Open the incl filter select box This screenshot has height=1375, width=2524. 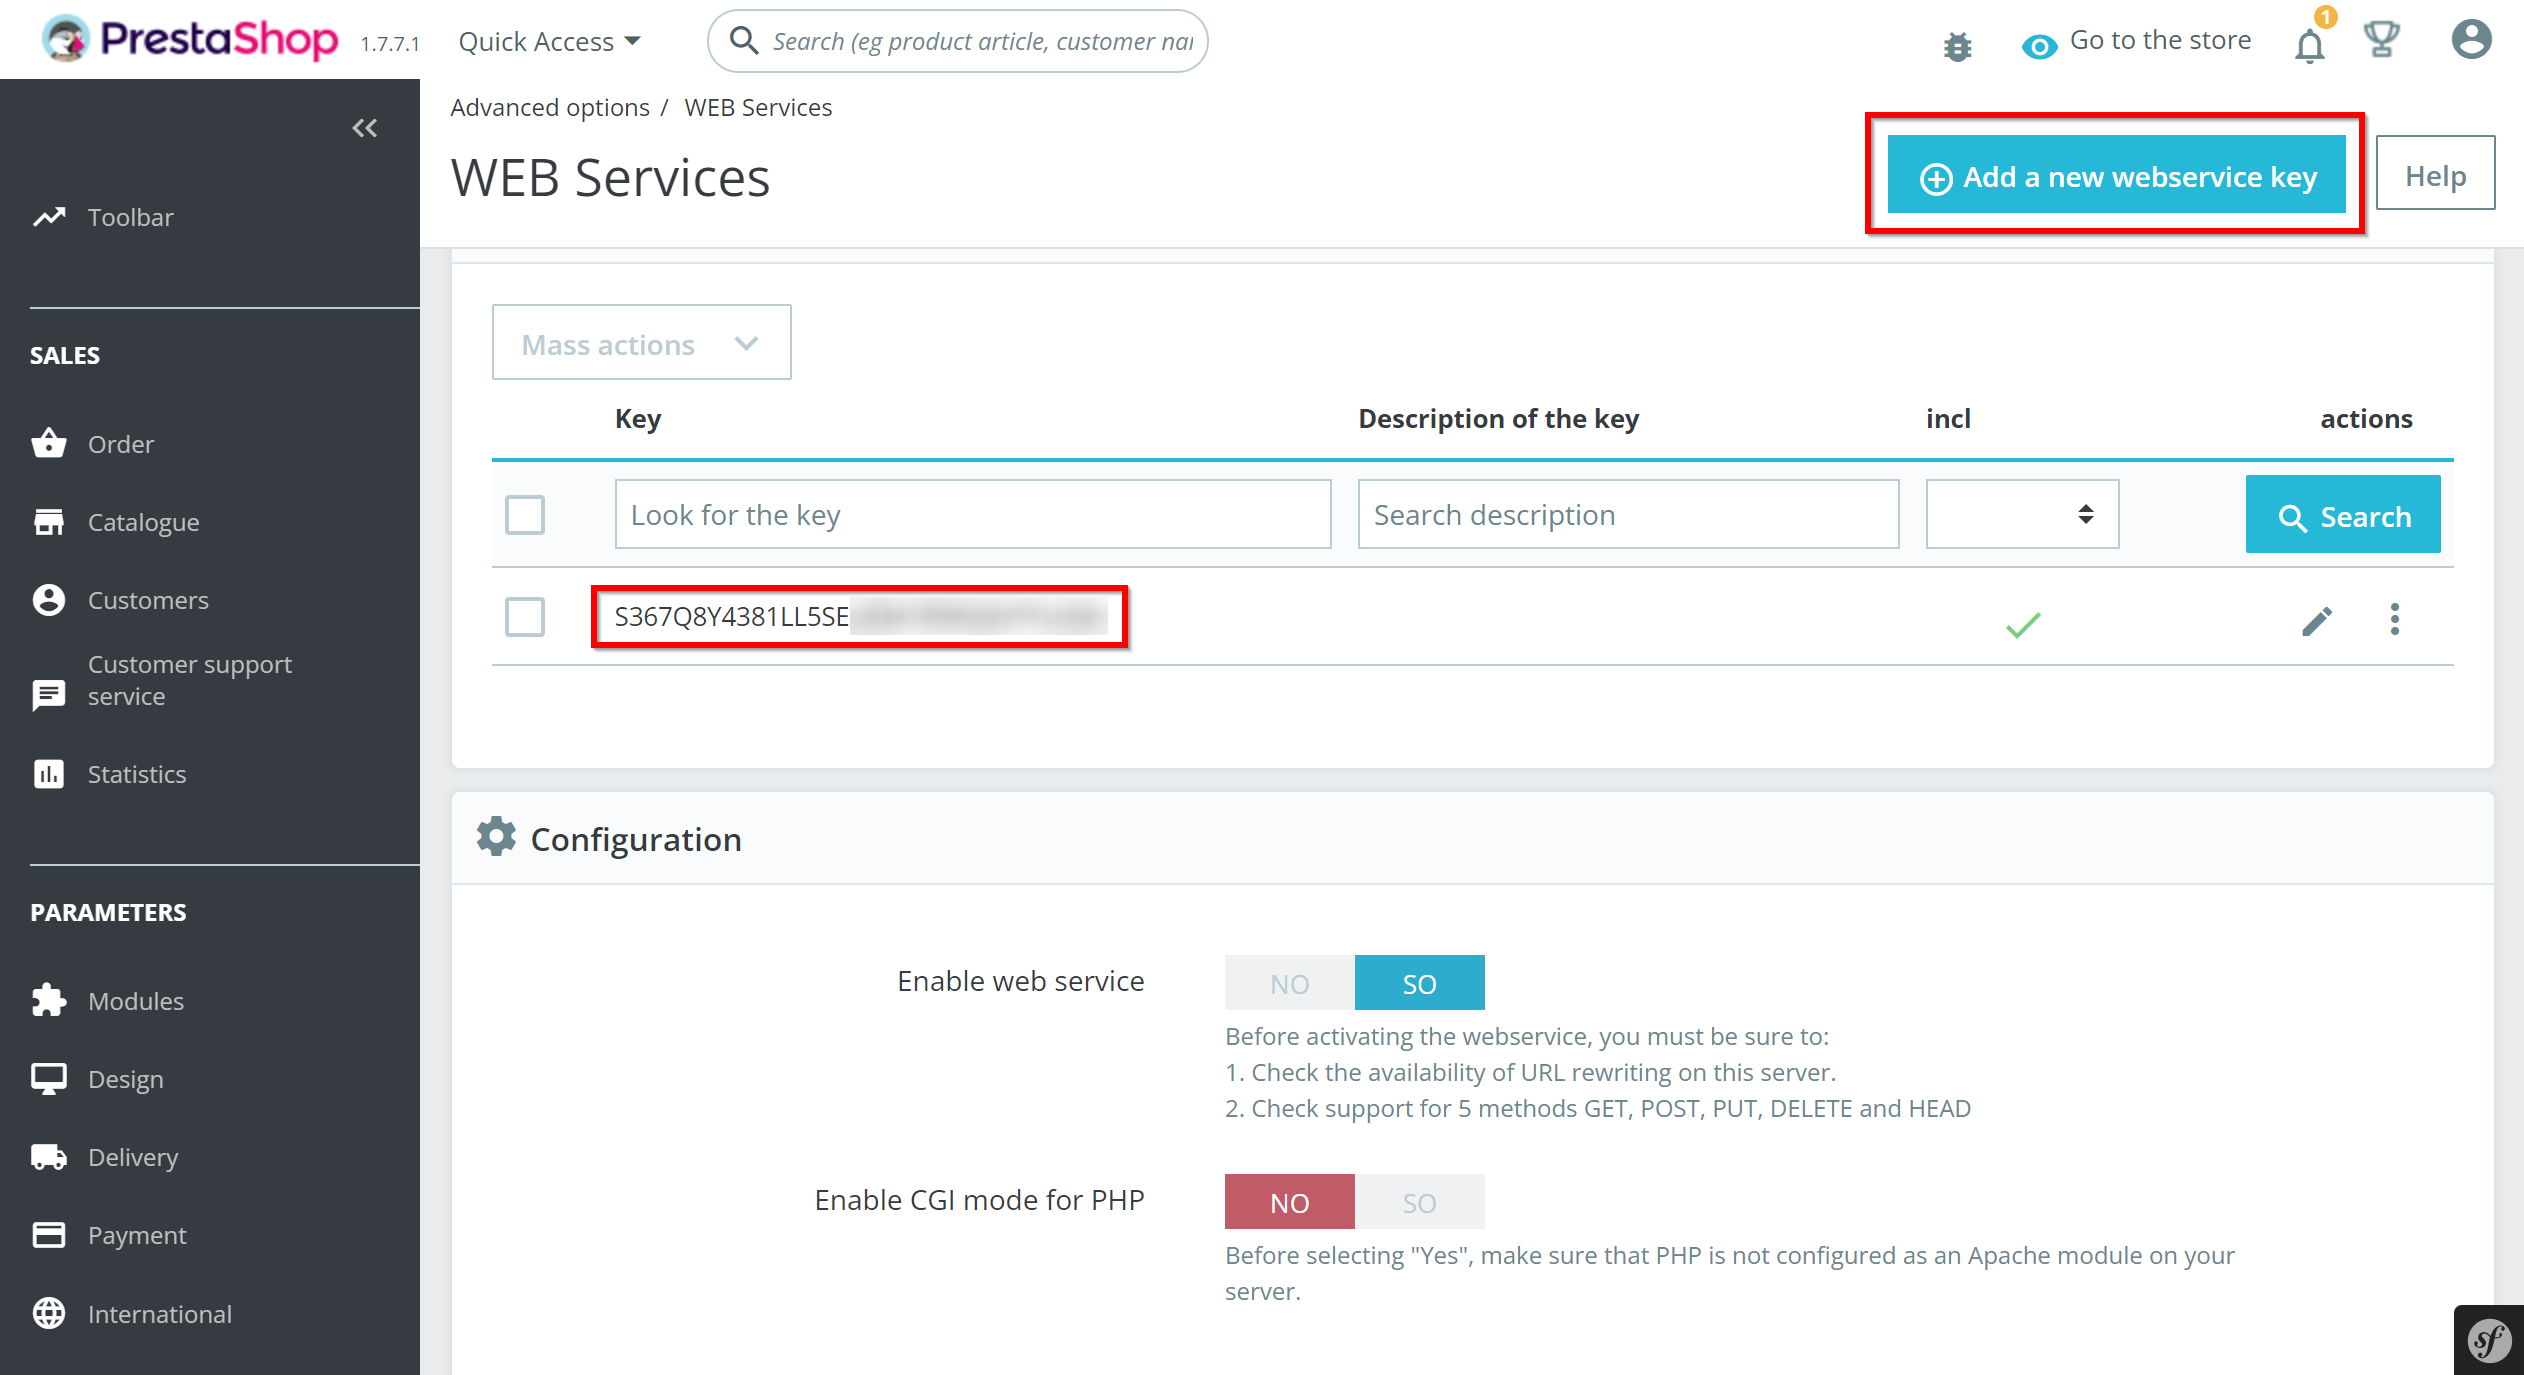coord(2022,514)
